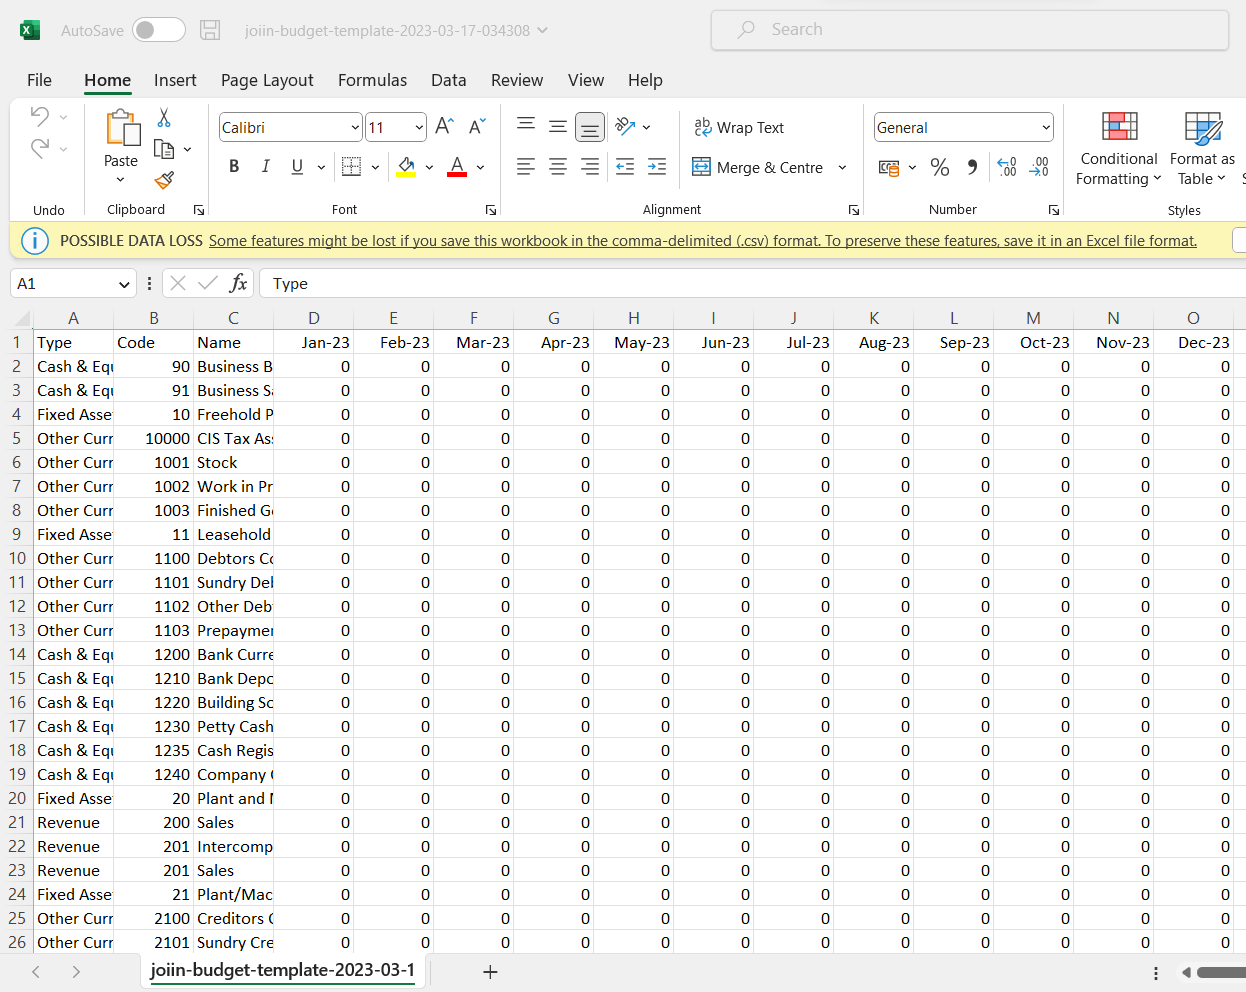Select the Format Painter brush
The height and width of the screenshot is (992, 1246).
[x=164, y=180]
